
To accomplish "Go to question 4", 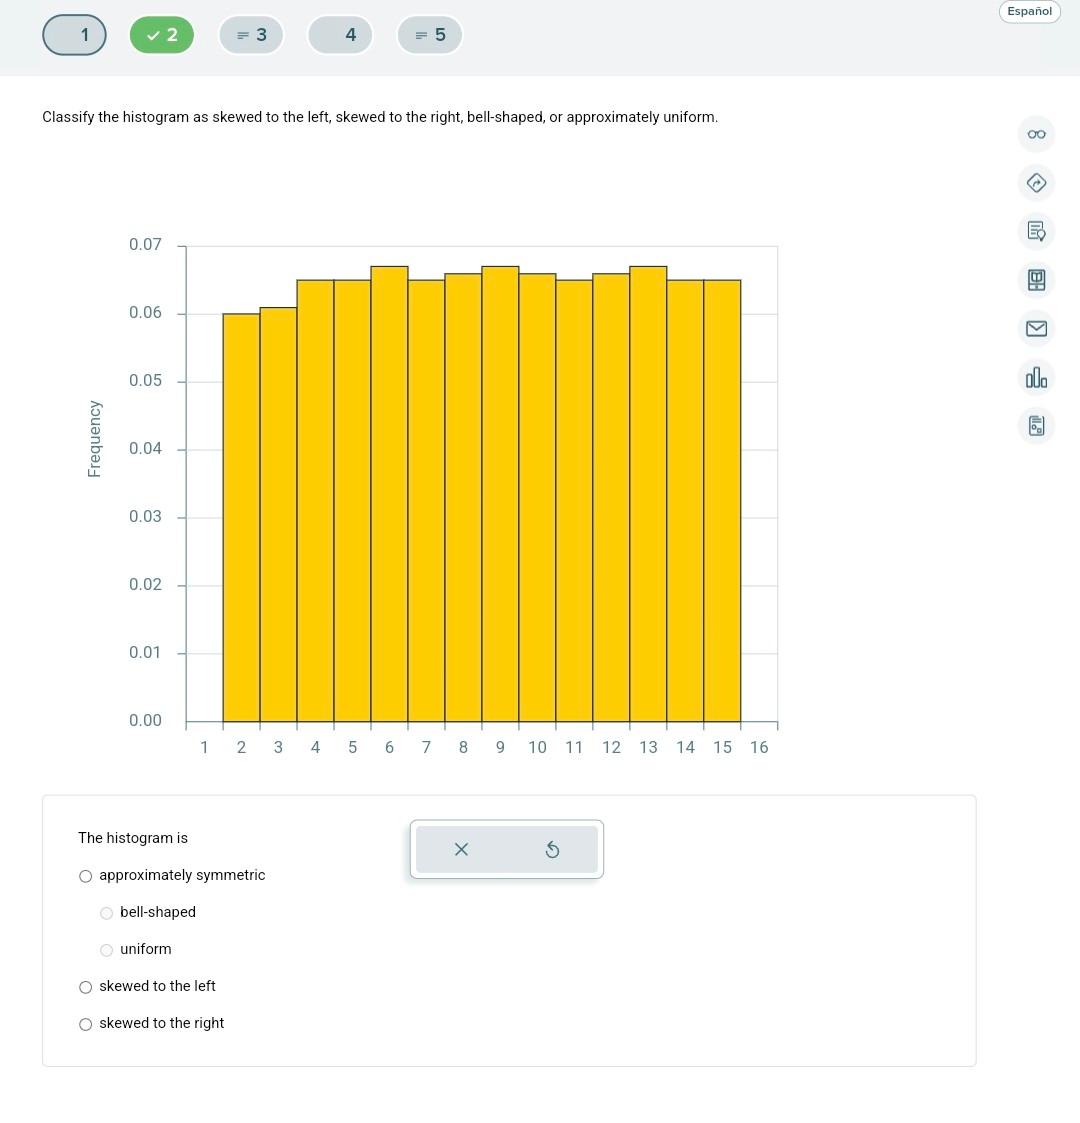I will point(340,34).
